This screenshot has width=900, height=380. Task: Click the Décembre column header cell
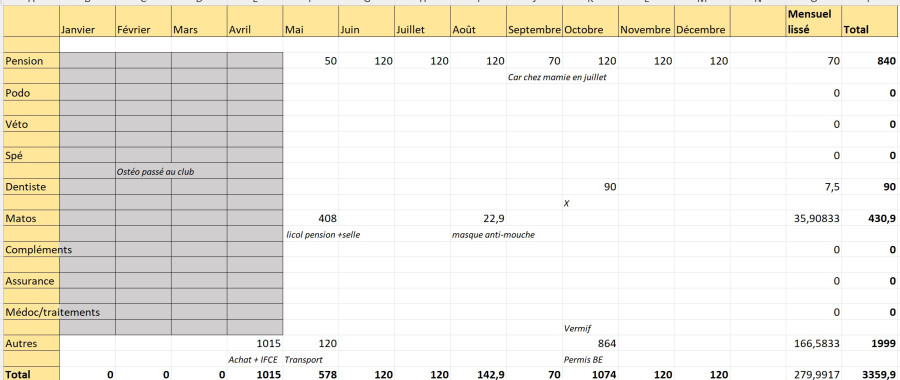pyautogui.click(x=702, y=22)
